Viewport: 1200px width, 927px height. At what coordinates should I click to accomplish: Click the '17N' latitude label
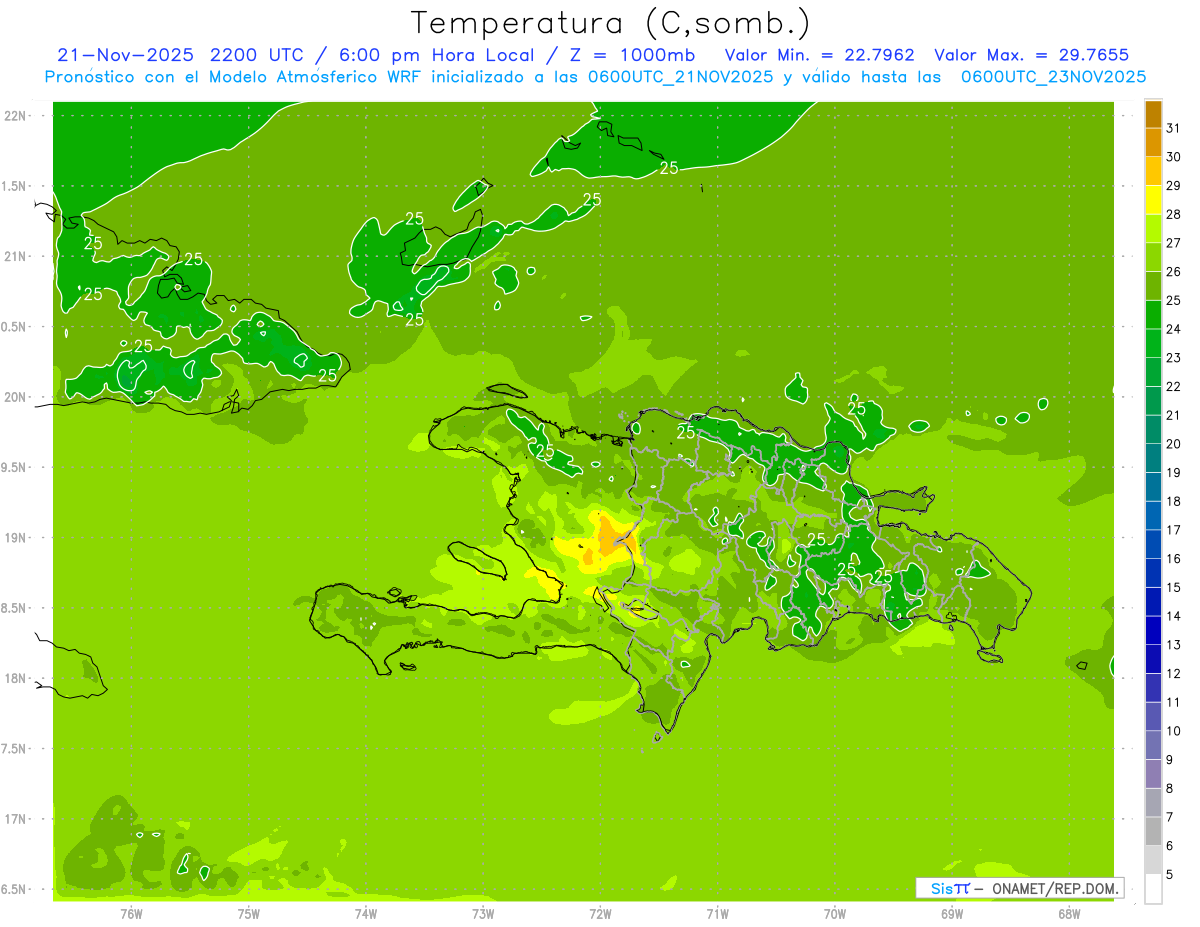[15, 819]
